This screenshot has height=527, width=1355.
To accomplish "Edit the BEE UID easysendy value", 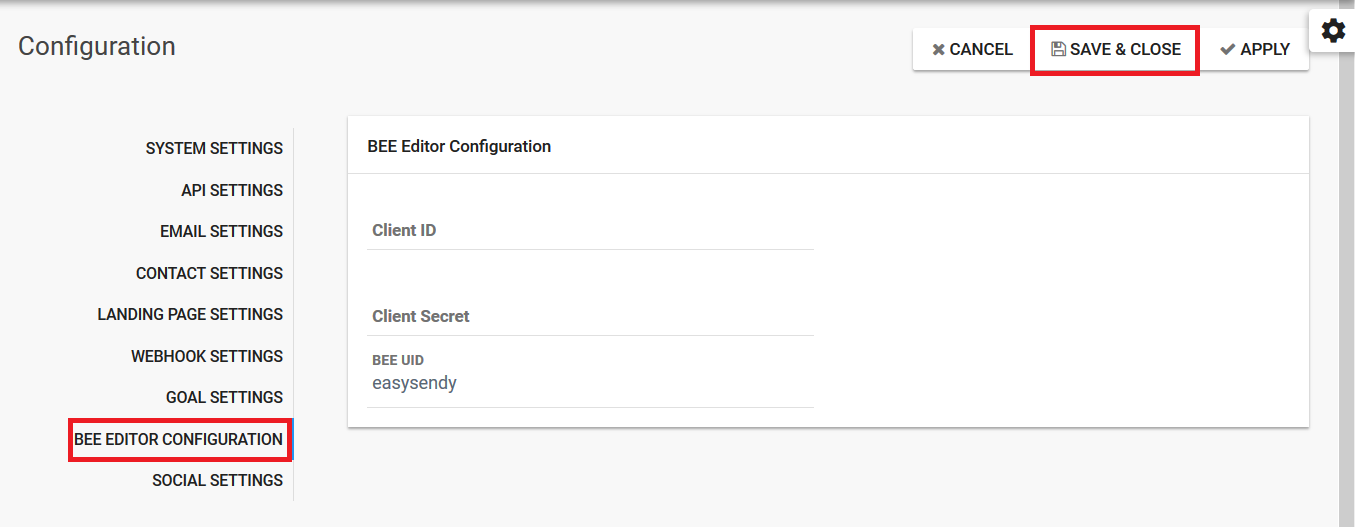I will (591, 383).
